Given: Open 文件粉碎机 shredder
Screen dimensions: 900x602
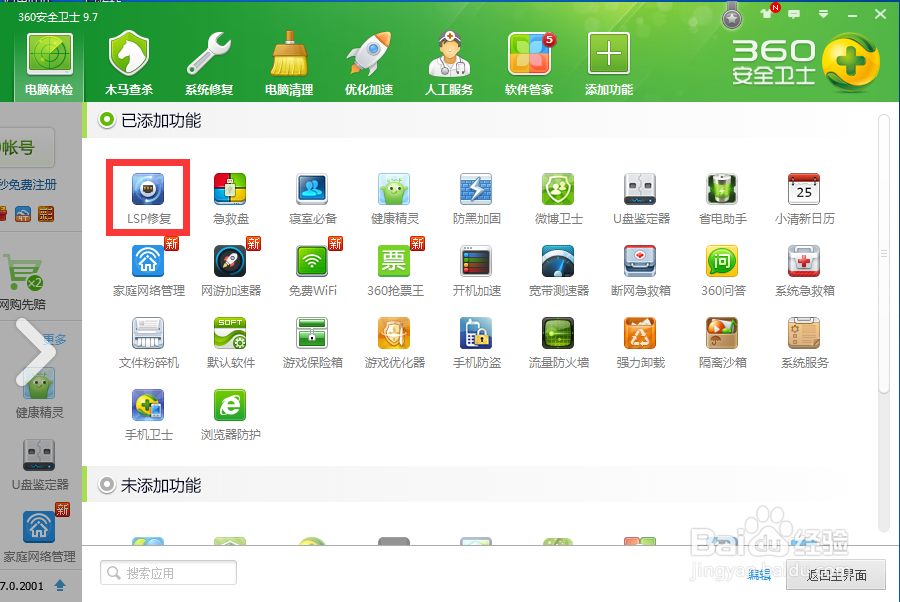Looking at the screenshot, I should [148, 343].
